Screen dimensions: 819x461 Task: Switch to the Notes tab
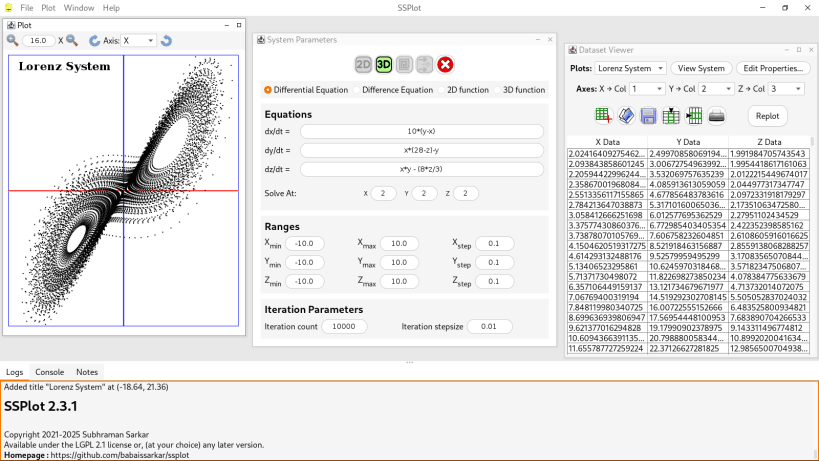87,372
